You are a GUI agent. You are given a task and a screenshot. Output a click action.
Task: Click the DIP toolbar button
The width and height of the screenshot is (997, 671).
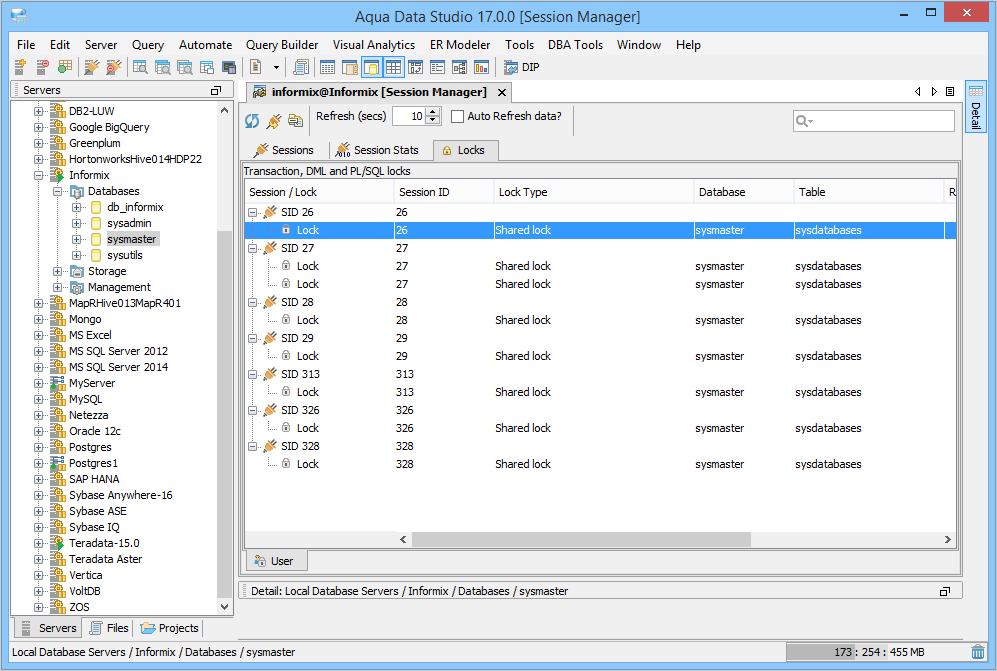click(521, 67)
